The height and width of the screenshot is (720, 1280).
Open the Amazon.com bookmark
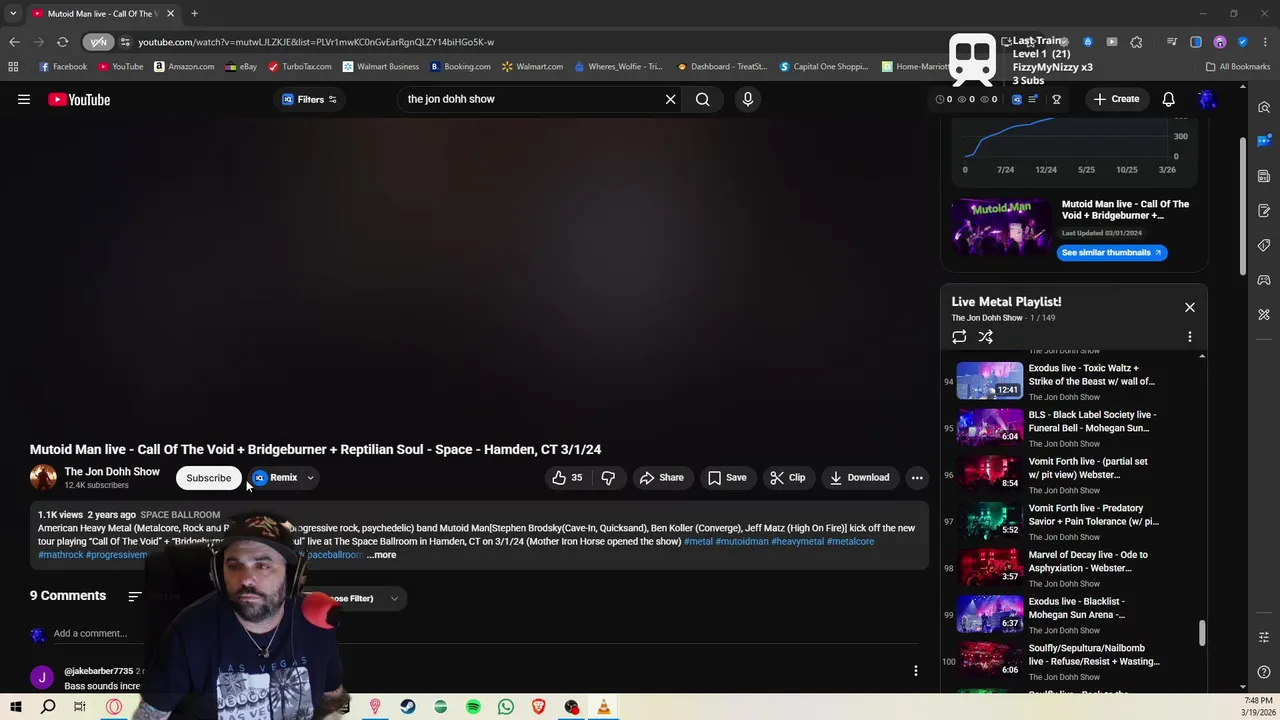184,67
